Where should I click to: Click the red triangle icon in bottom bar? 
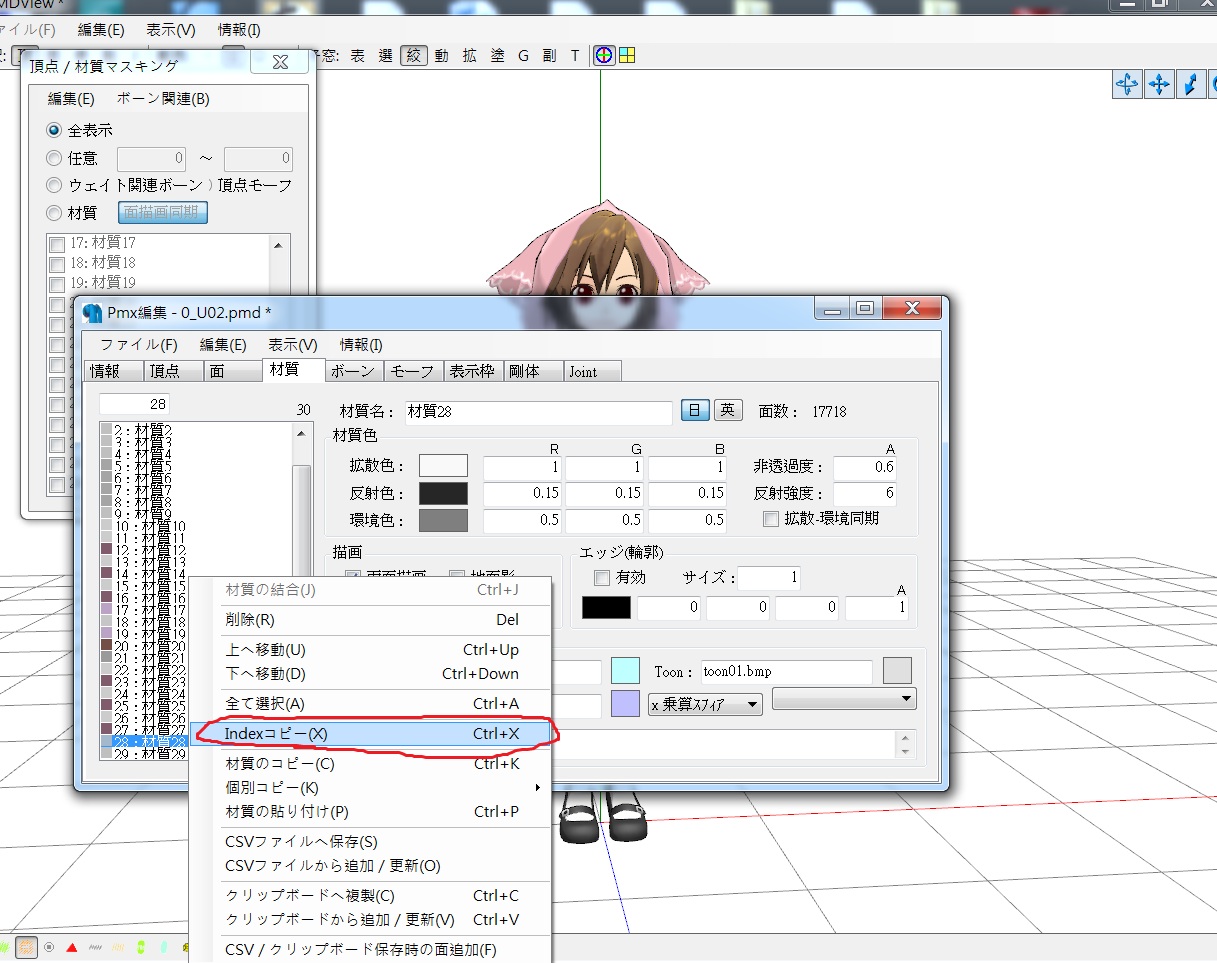click(72, 946)
